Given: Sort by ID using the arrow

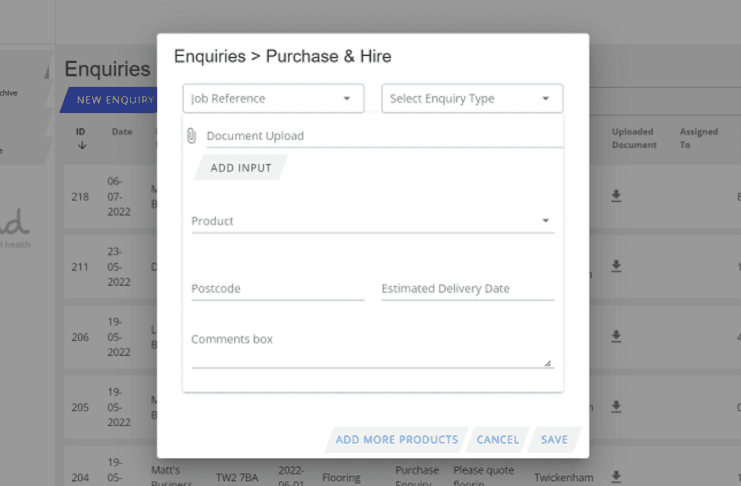Looking at the screenshot, I should (81, 145).
